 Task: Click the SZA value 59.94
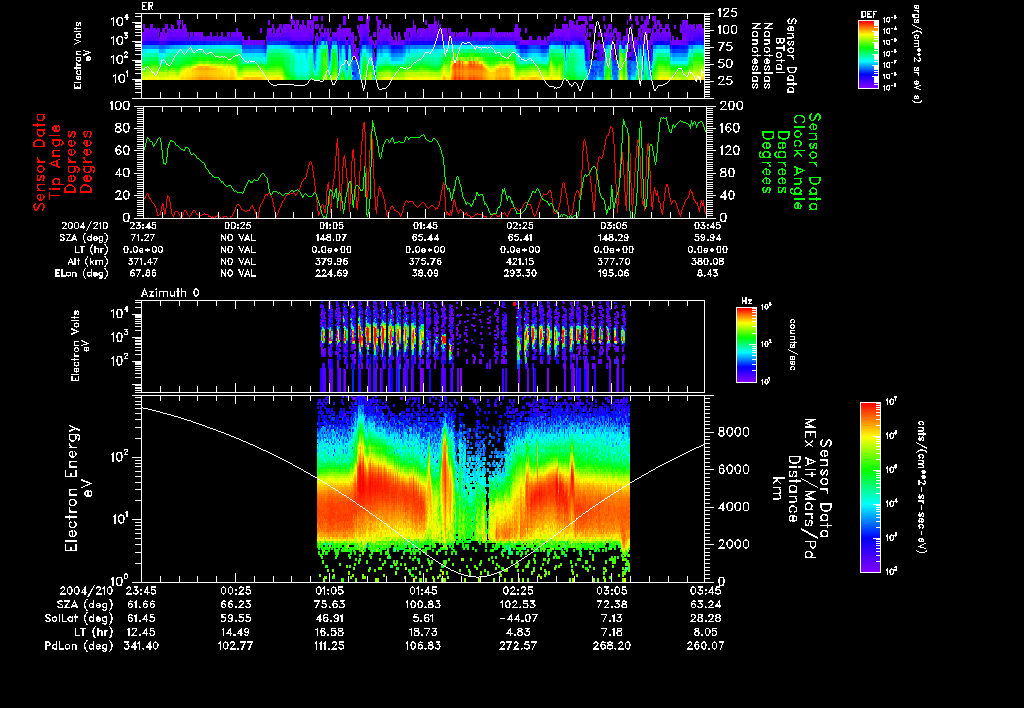point(707,237)
